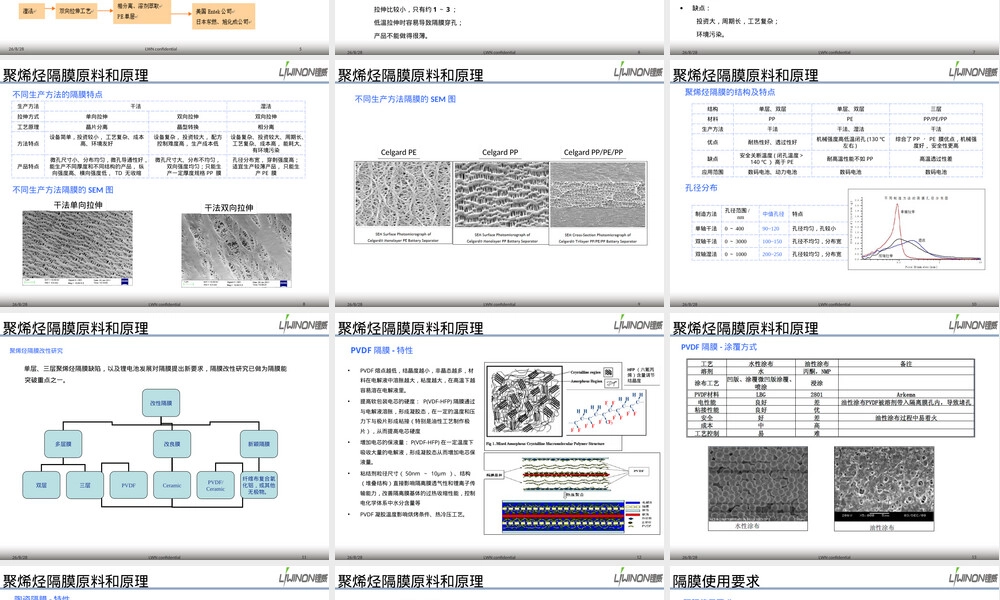Click the PVDF/Ceramic box in the diagram
Screen dimensions: 1000x600
coord(216,485)
